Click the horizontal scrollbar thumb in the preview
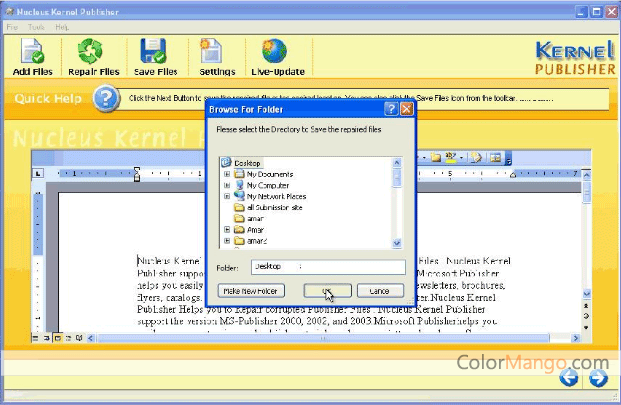621x405 pixels. tap(323, 338)
